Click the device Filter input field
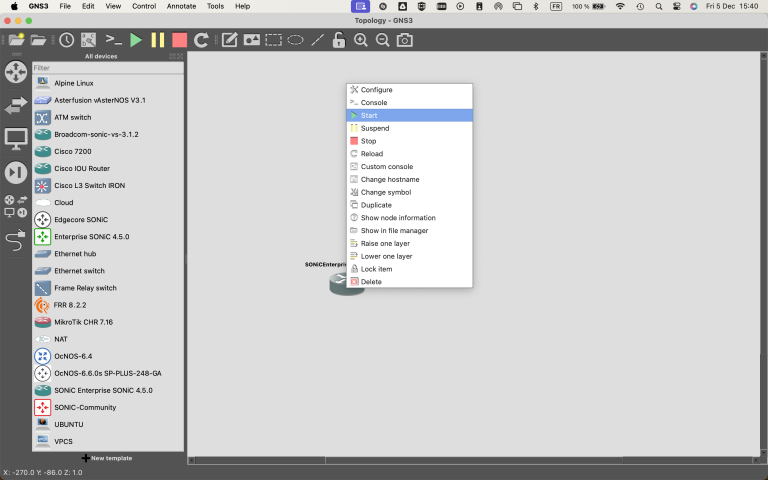 [107, 68]
